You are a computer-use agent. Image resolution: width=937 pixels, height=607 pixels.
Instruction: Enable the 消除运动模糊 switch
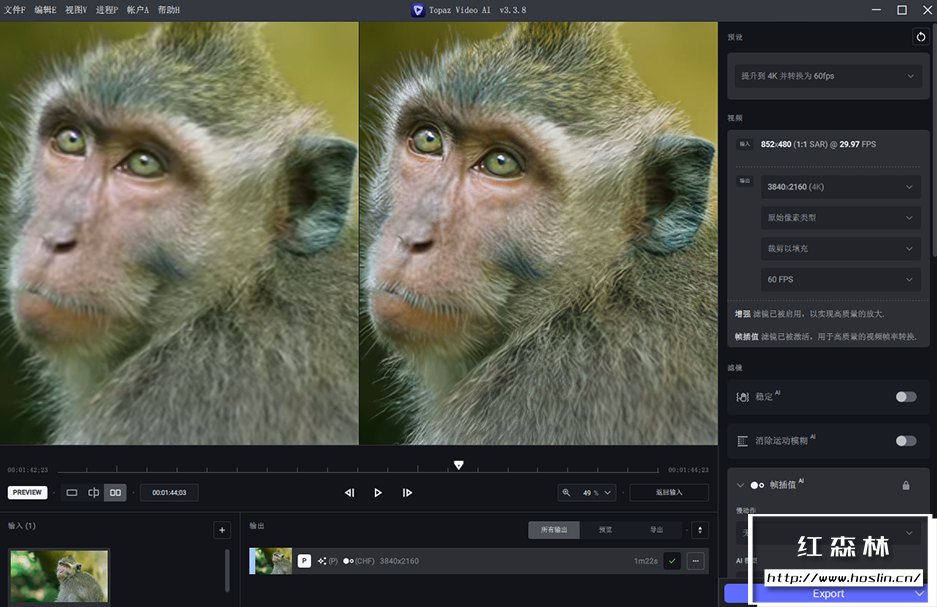[905, 441]
